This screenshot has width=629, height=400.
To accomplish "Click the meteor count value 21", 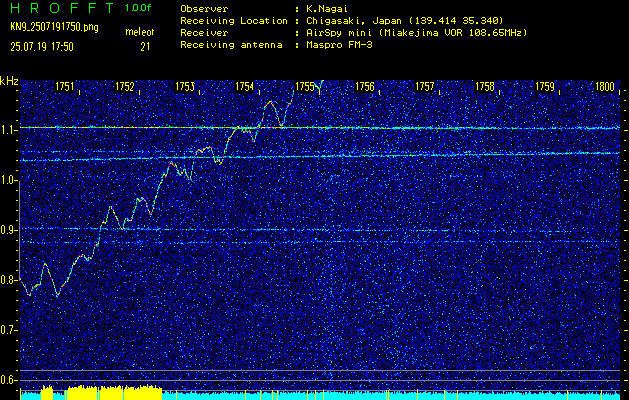I will coord(145,47).
